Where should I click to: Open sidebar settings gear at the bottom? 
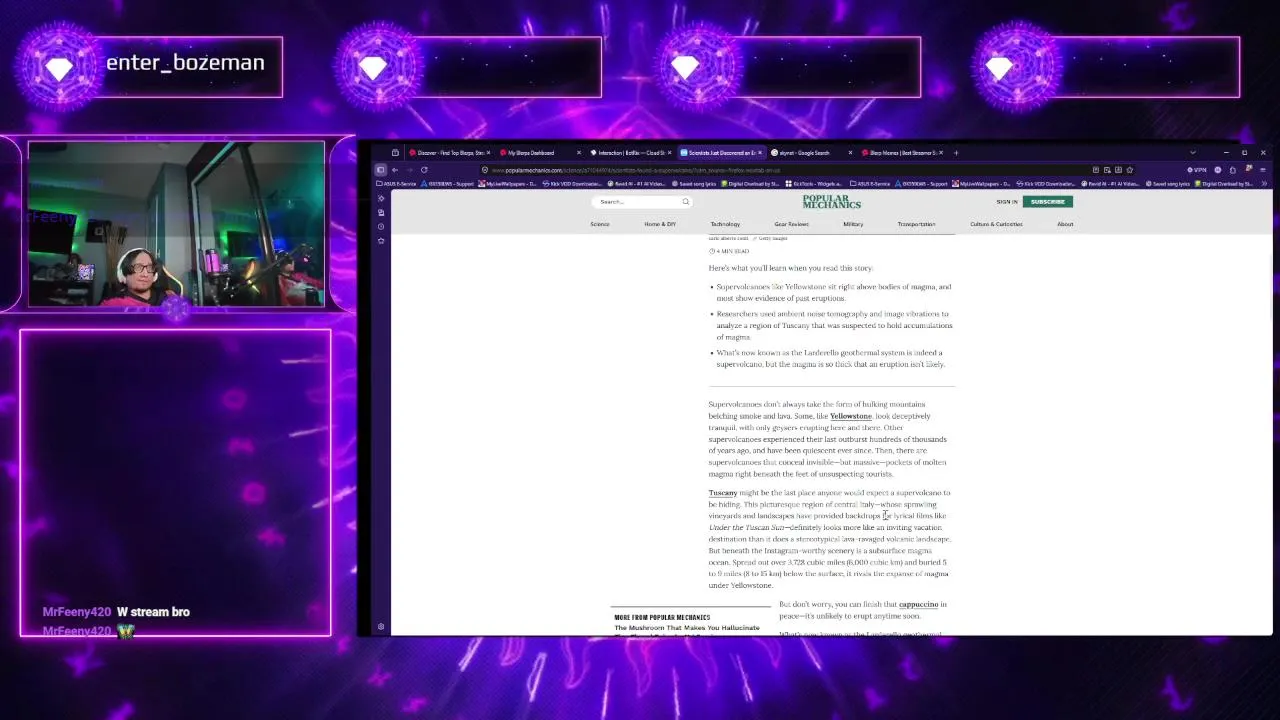(381, 627)
